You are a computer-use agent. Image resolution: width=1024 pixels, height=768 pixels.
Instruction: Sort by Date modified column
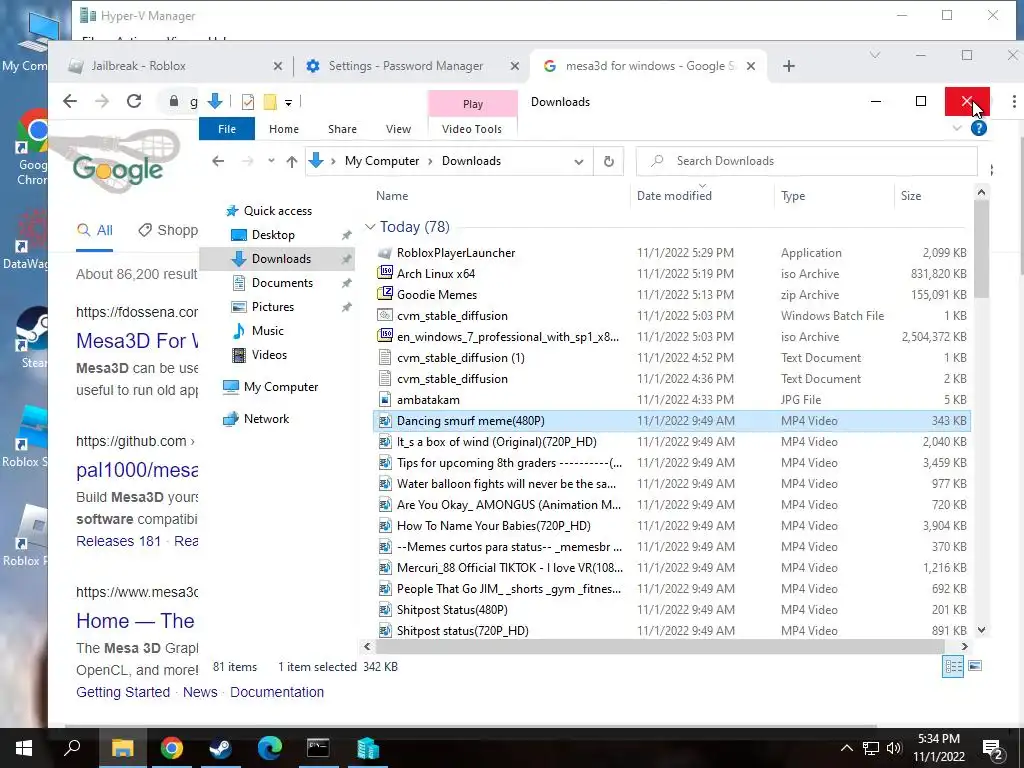(x=674, y=196)
